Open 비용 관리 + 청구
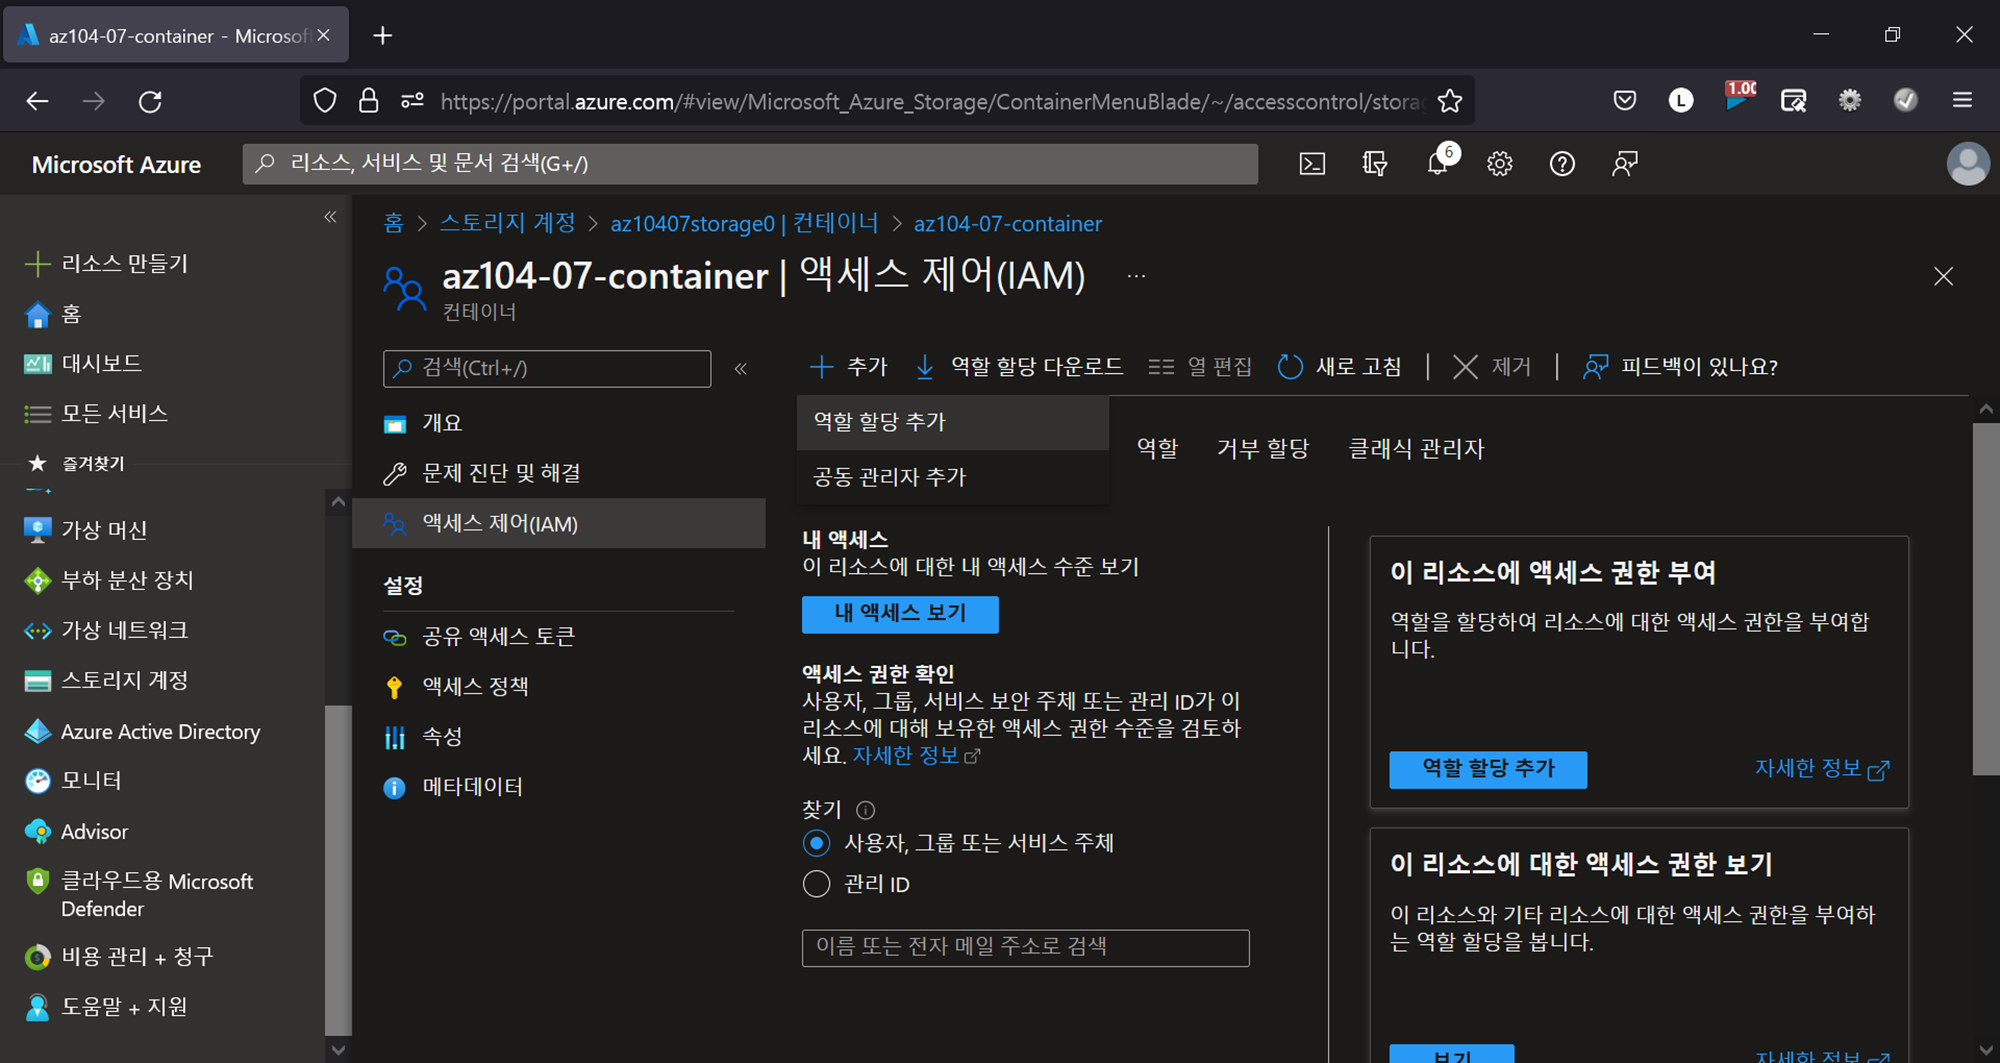 pos(119,957)
